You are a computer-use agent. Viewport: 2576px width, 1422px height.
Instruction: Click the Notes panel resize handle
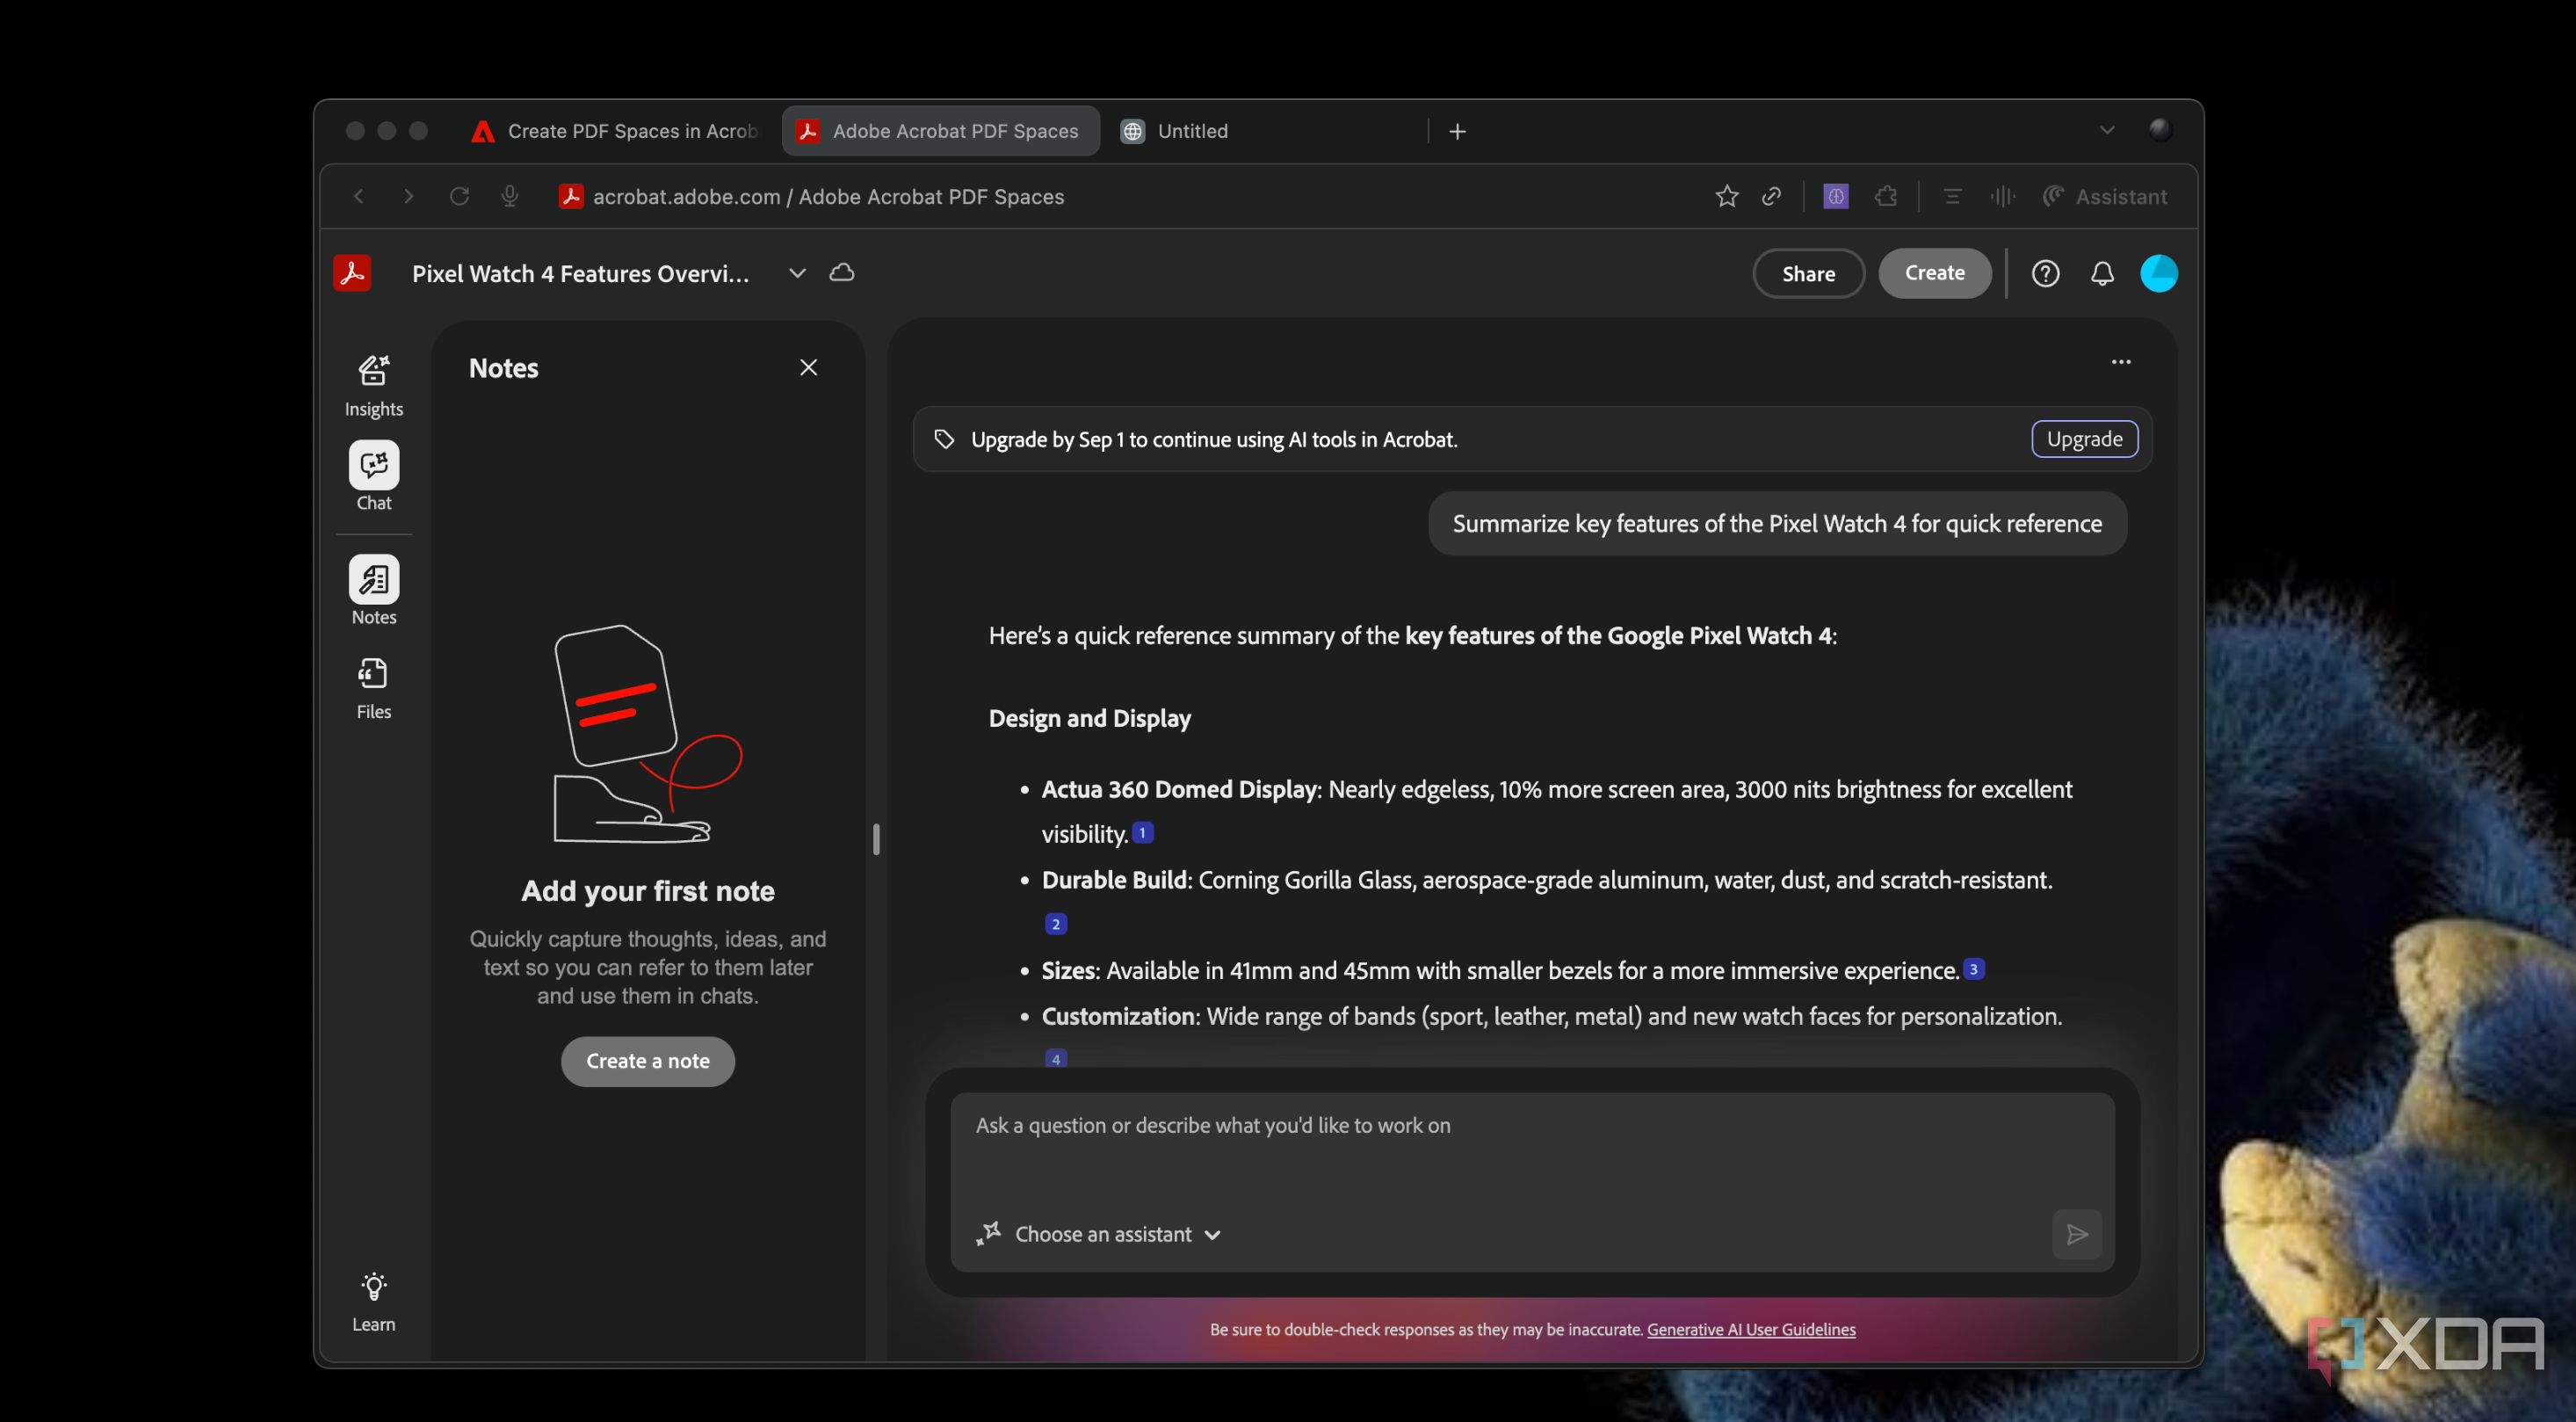click(876, 839)
